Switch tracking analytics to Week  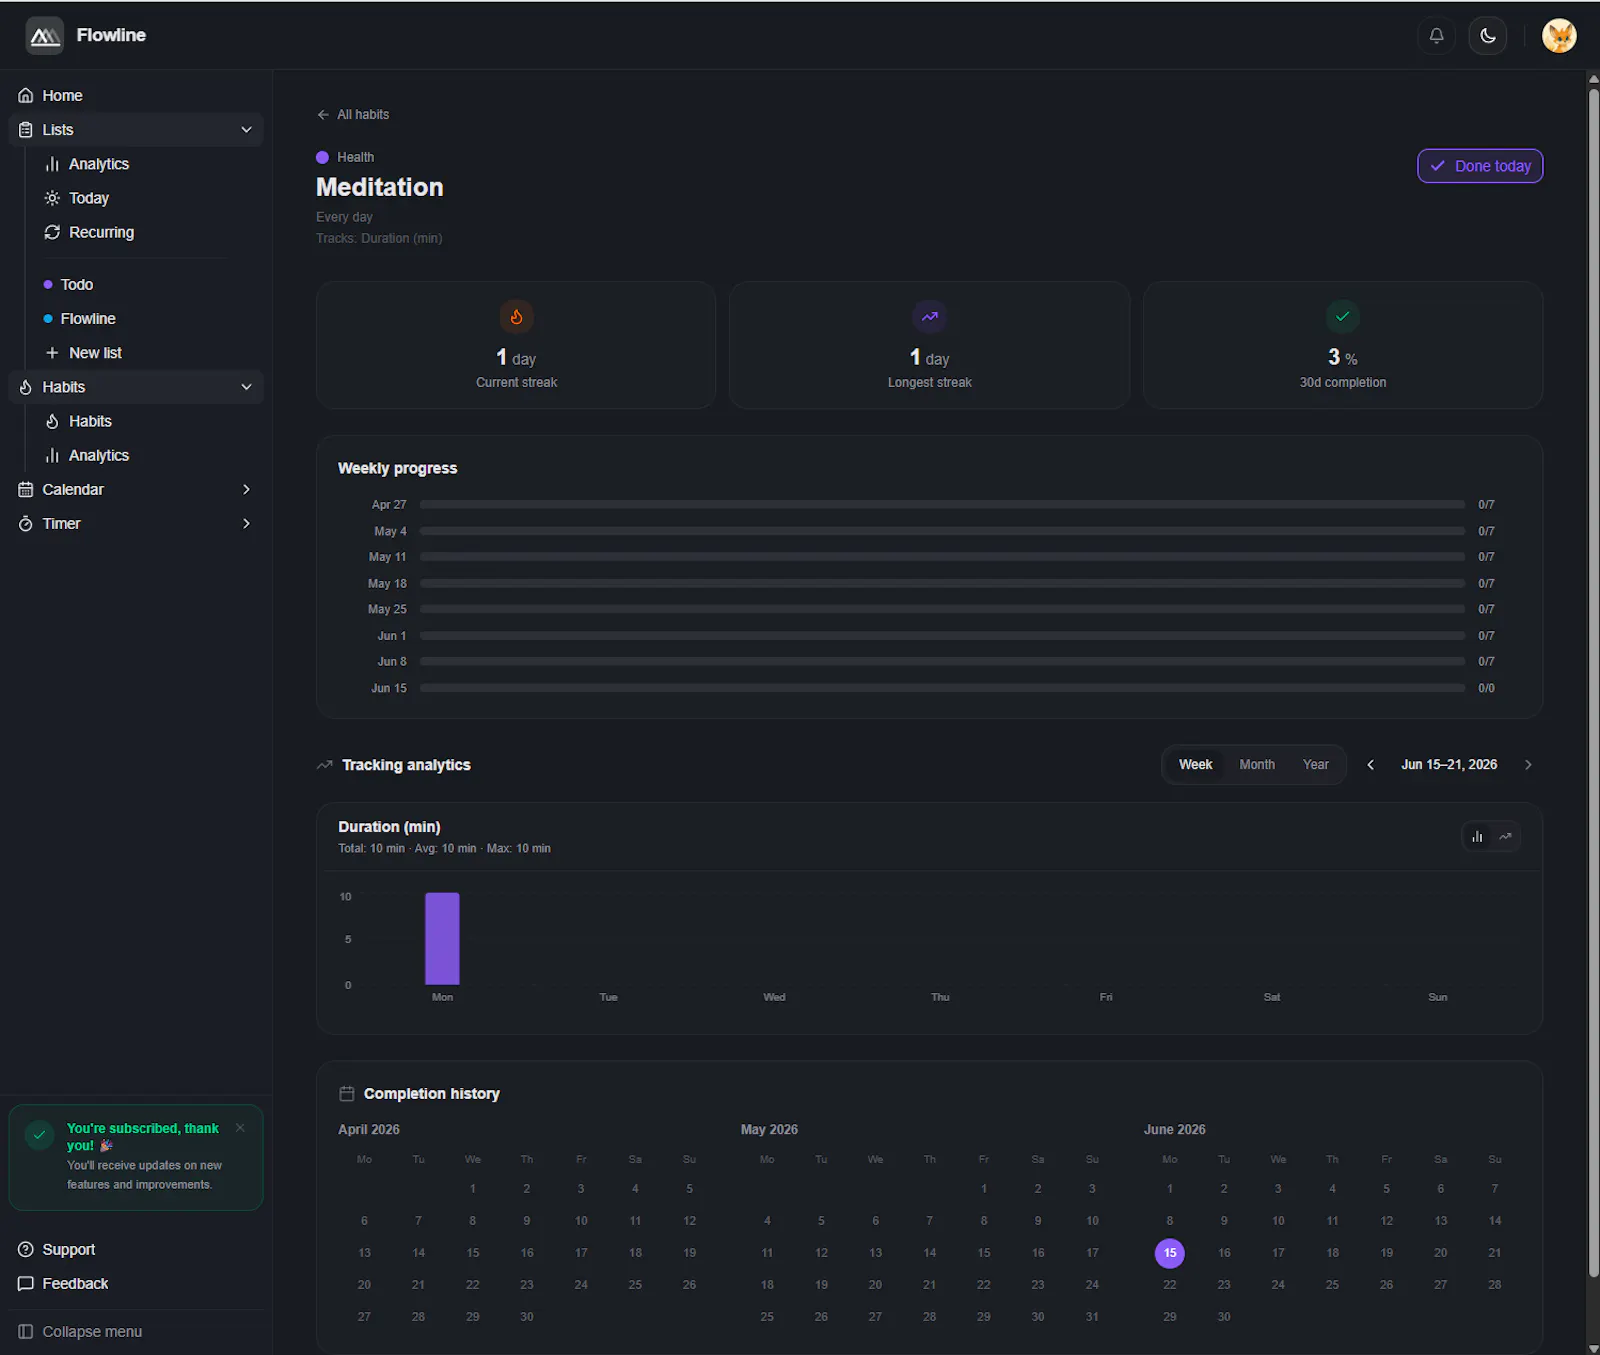(x=1195, y=765)
